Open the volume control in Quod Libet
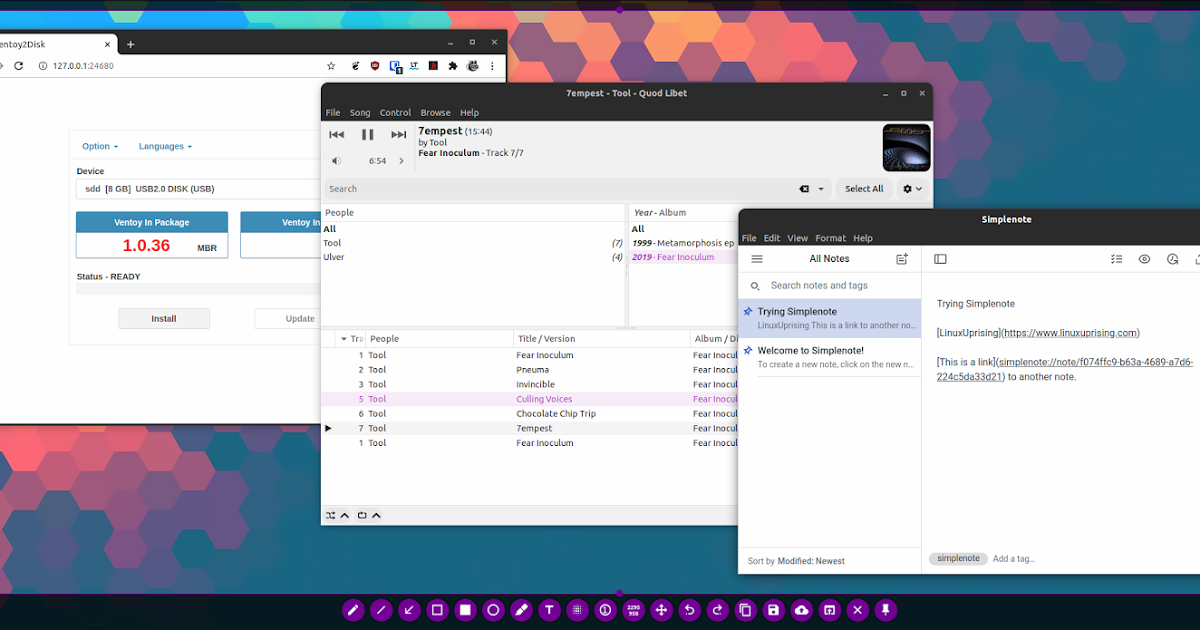The width and height of the screenshot is (1200, 630). pyautogui.click(x=337, y=161)
